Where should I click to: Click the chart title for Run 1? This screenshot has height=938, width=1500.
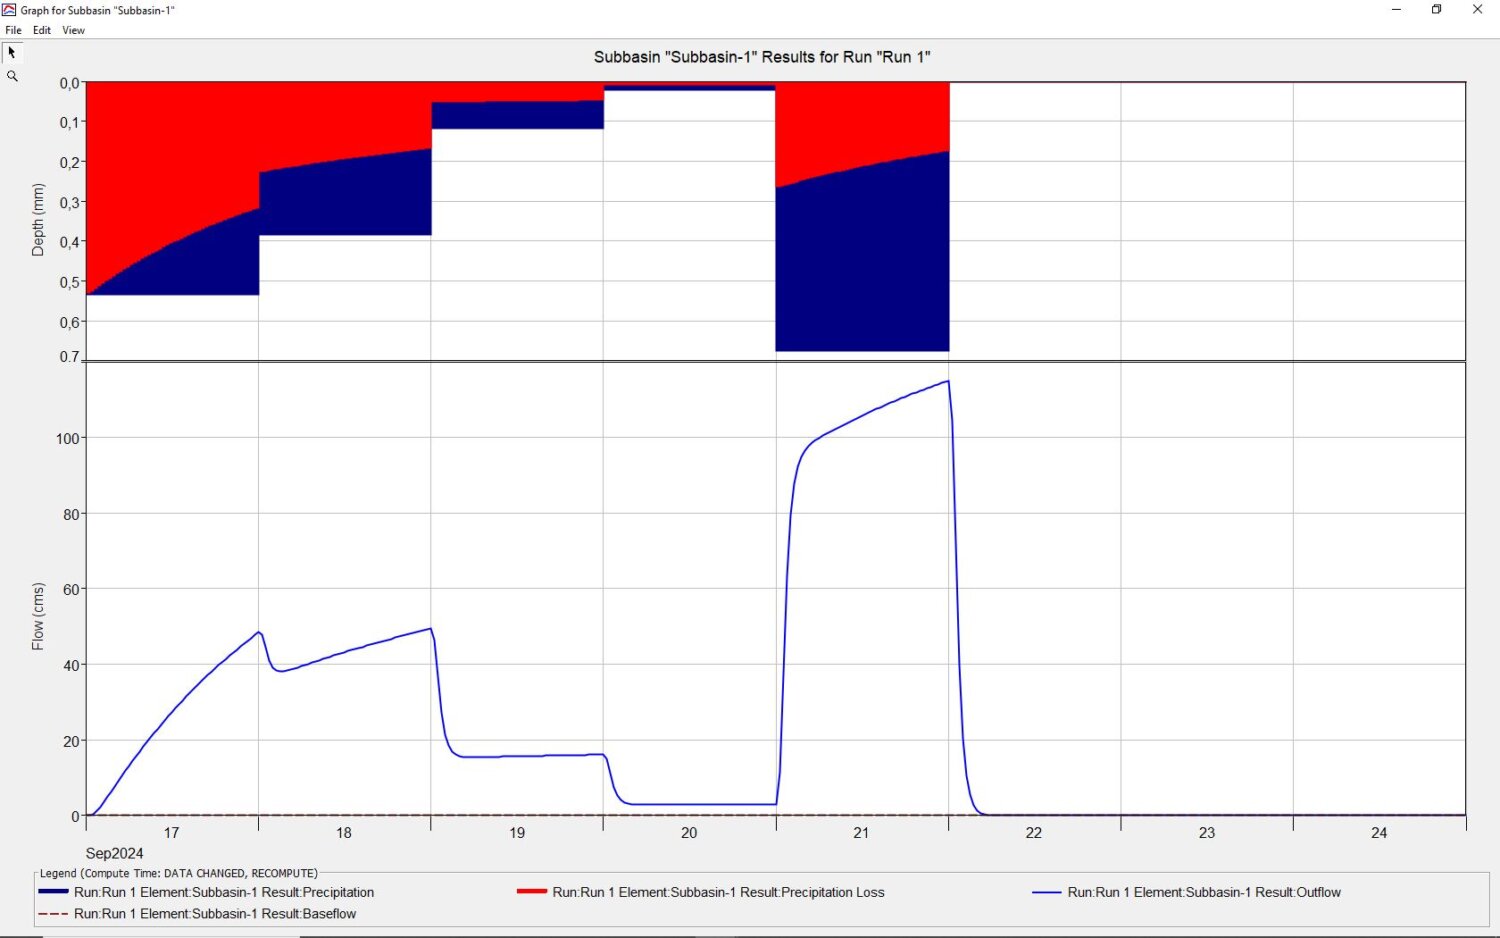pyautogui.click(x=762, y=57)
